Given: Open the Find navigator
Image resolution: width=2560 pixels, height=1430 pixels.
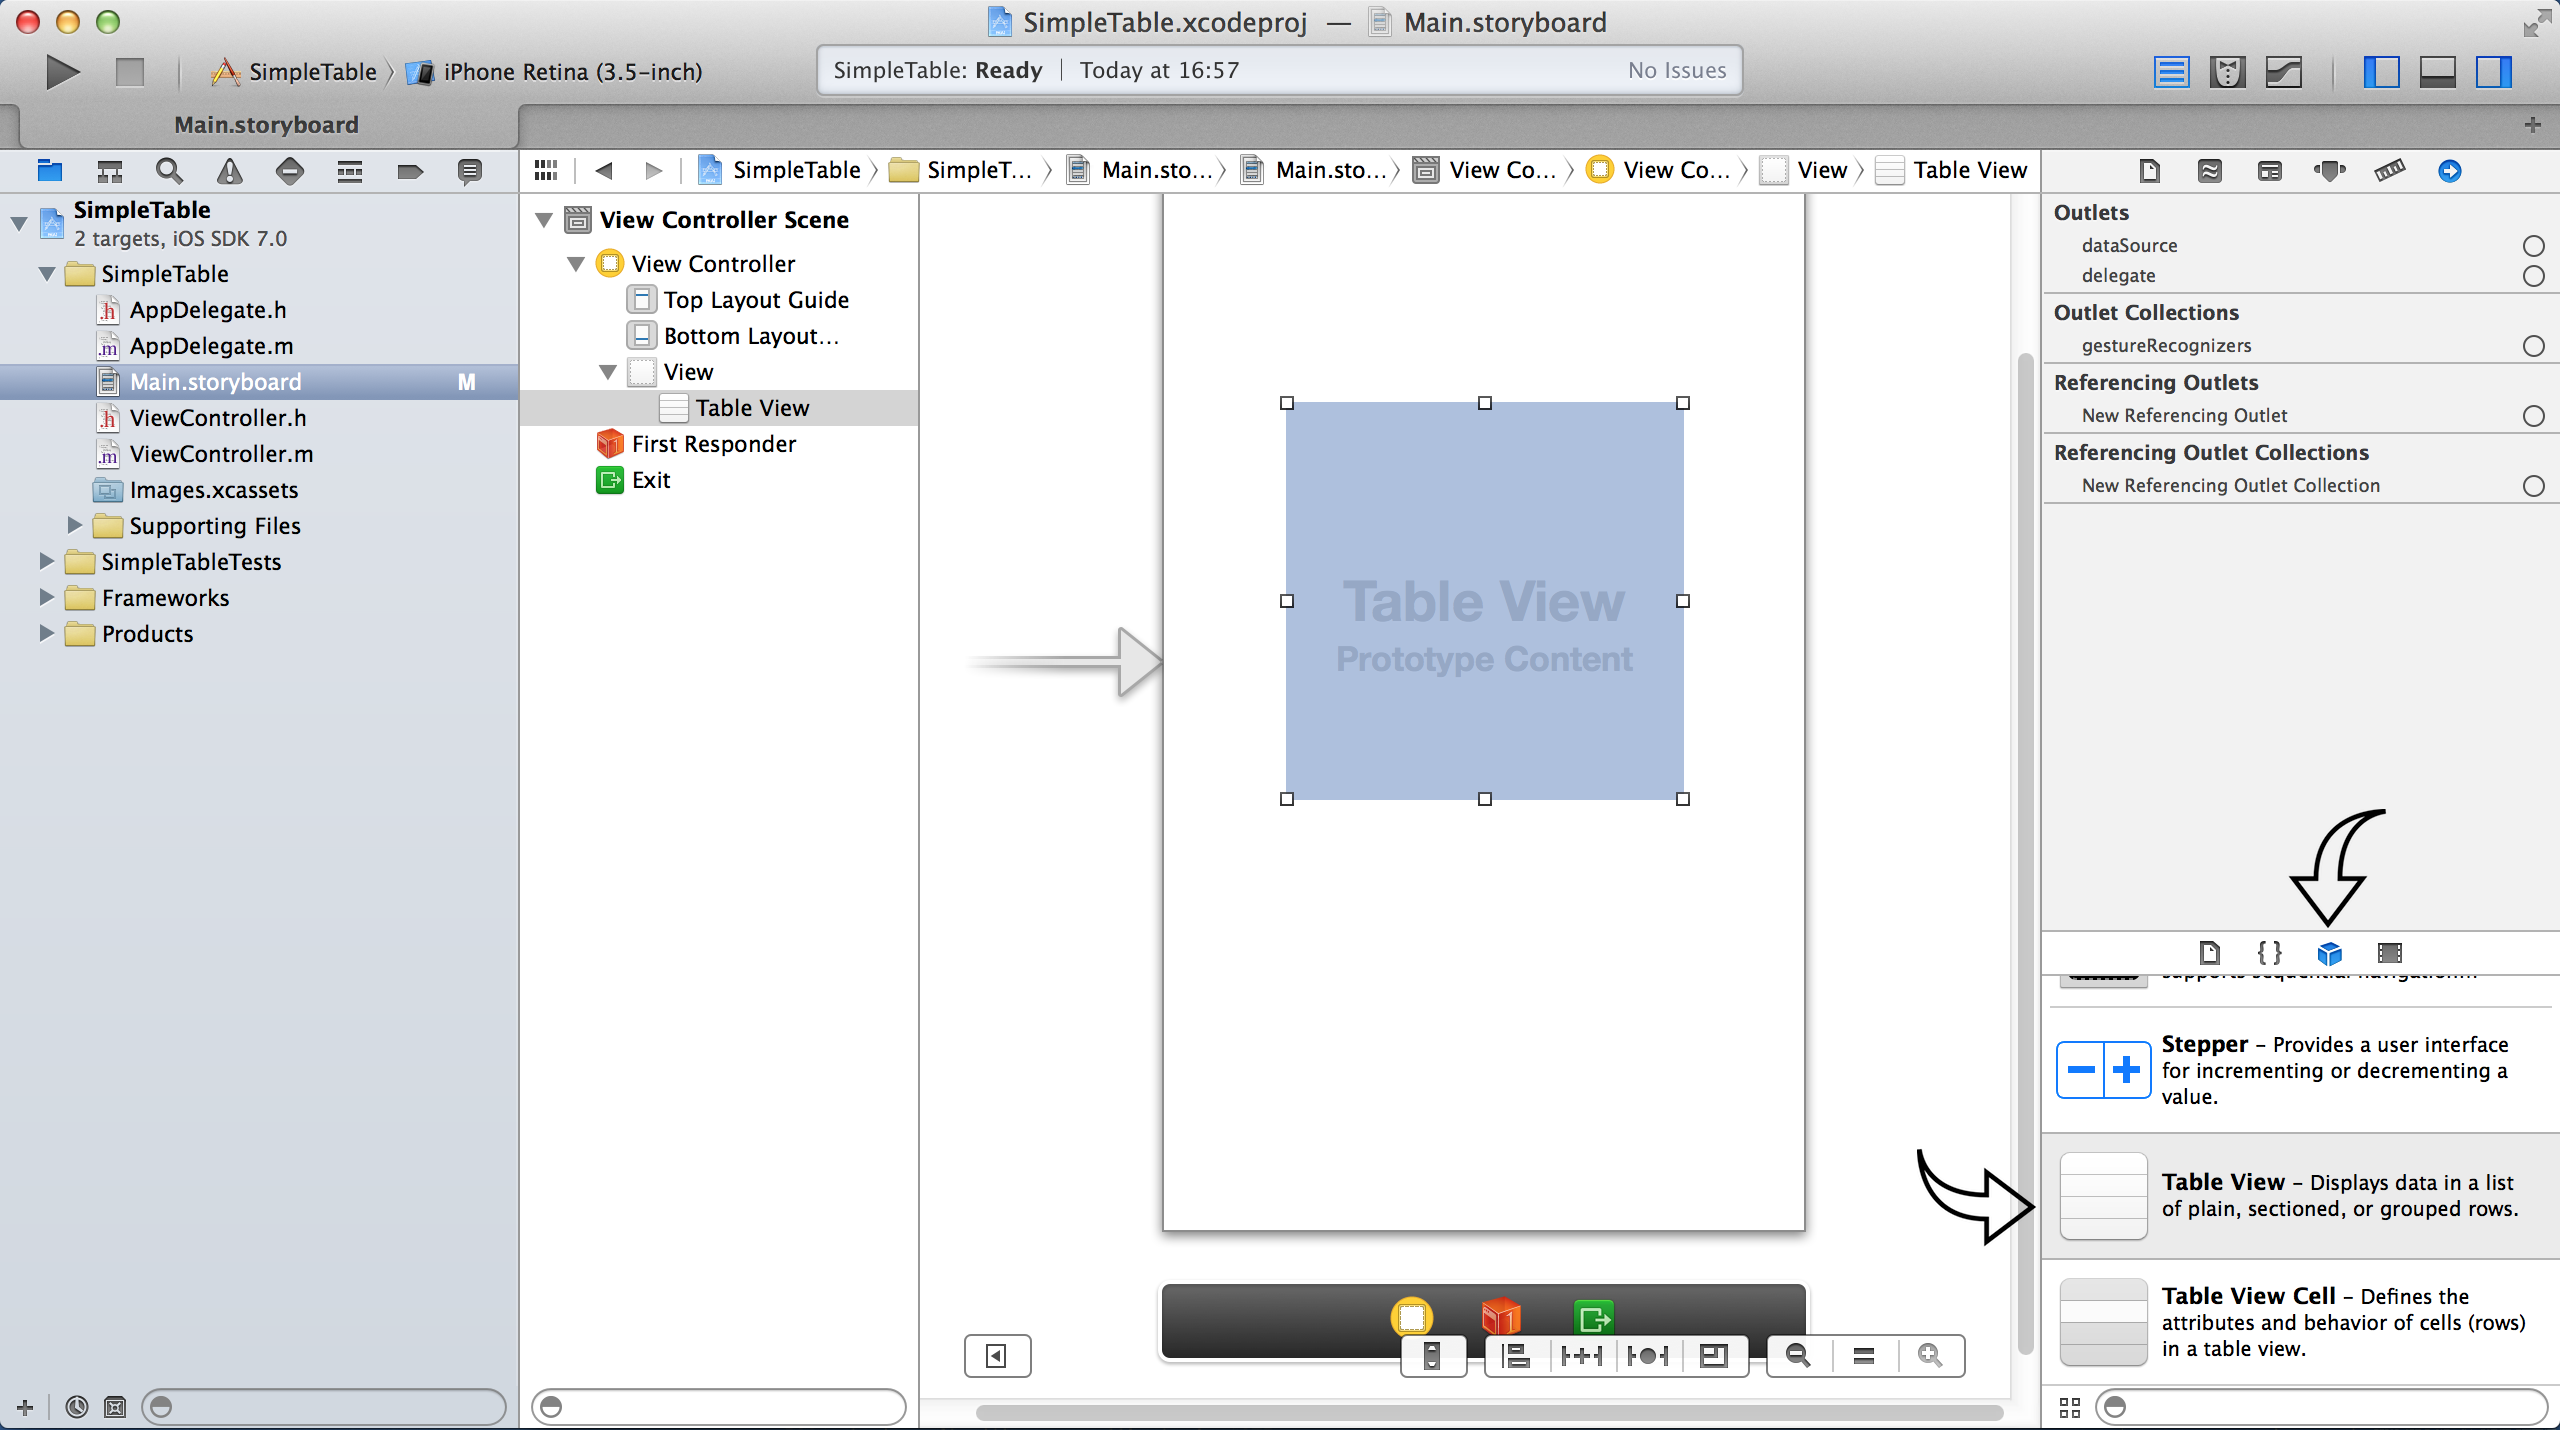Looking at the screenshot, I should click(x=169, y=171).
